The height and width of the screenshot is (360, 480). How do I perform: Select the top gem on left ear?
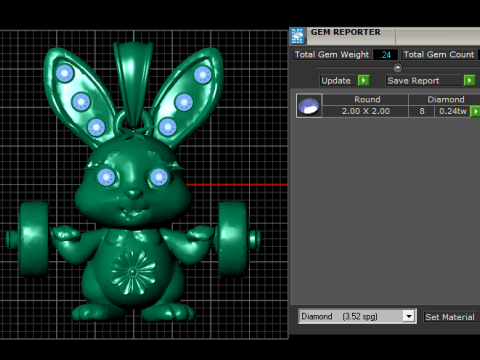pos(65,73)
